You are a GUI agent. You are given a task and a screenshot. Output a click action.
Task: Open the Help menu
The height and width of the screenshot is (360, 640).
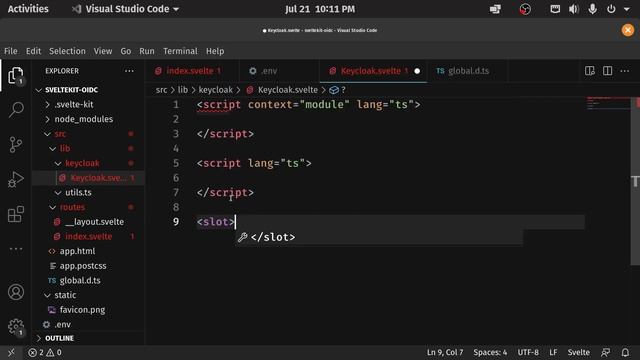[215, 51]
